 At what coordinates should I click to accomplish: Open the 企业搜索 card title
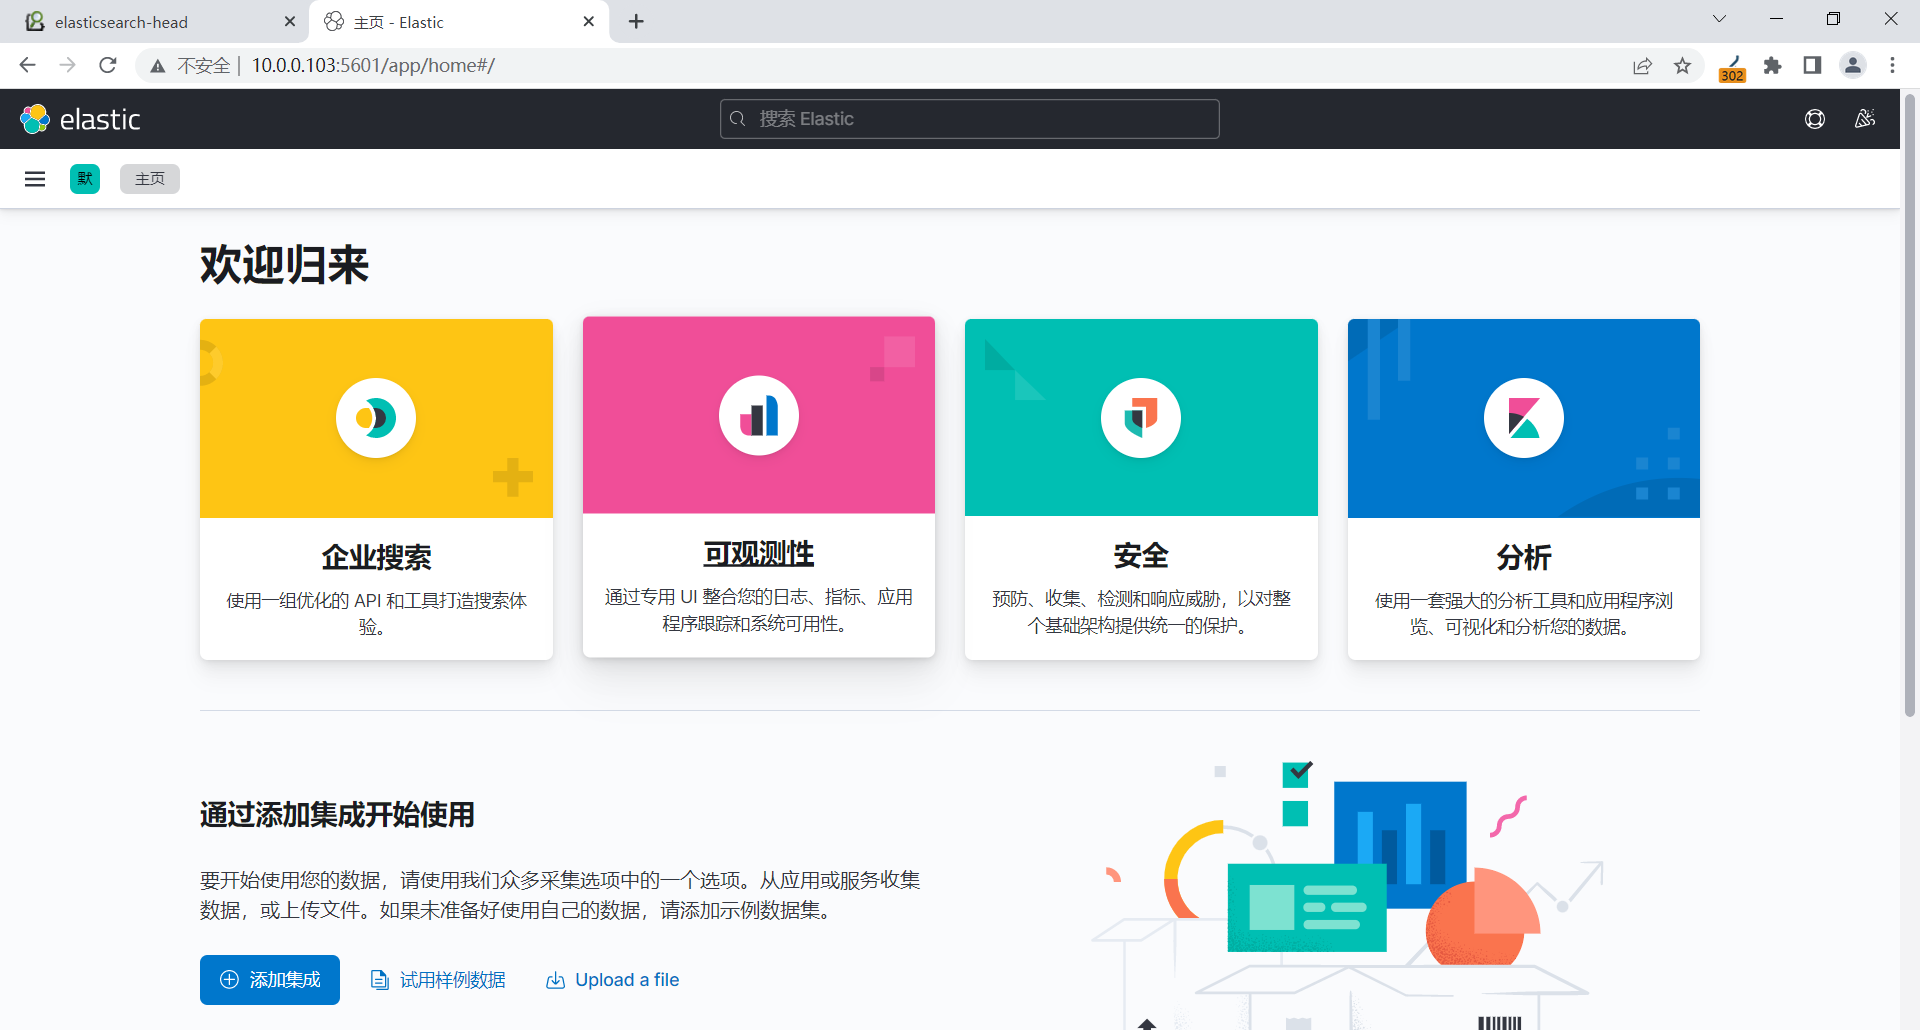[x=376, y=557]
